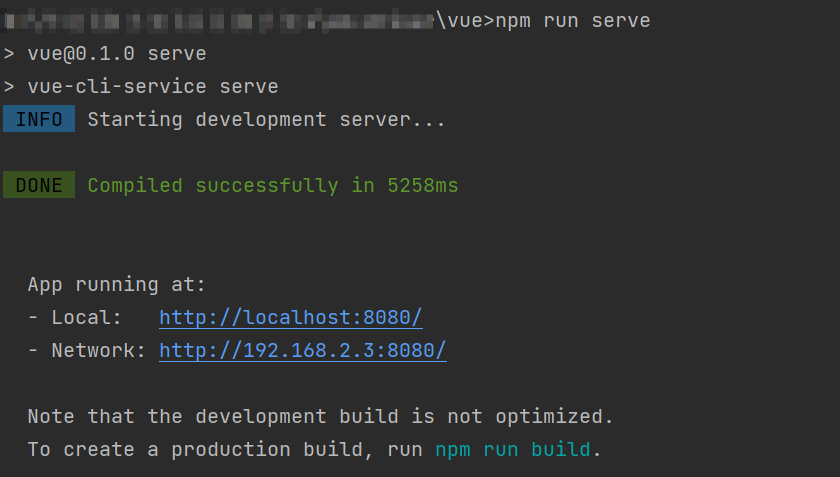The image size is (840, 477).
Task: Click the 'Note that the development build' line
Action: pyautogui.click(x=320, y=416)
